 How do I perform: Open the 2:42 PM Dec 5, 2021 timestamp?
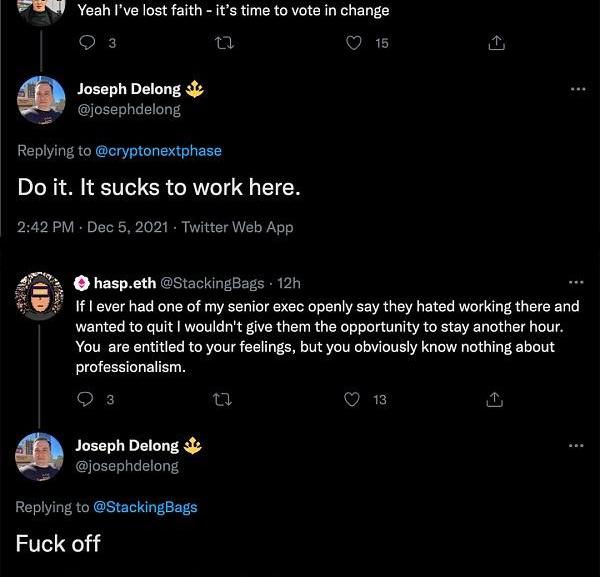pos(93,227)
